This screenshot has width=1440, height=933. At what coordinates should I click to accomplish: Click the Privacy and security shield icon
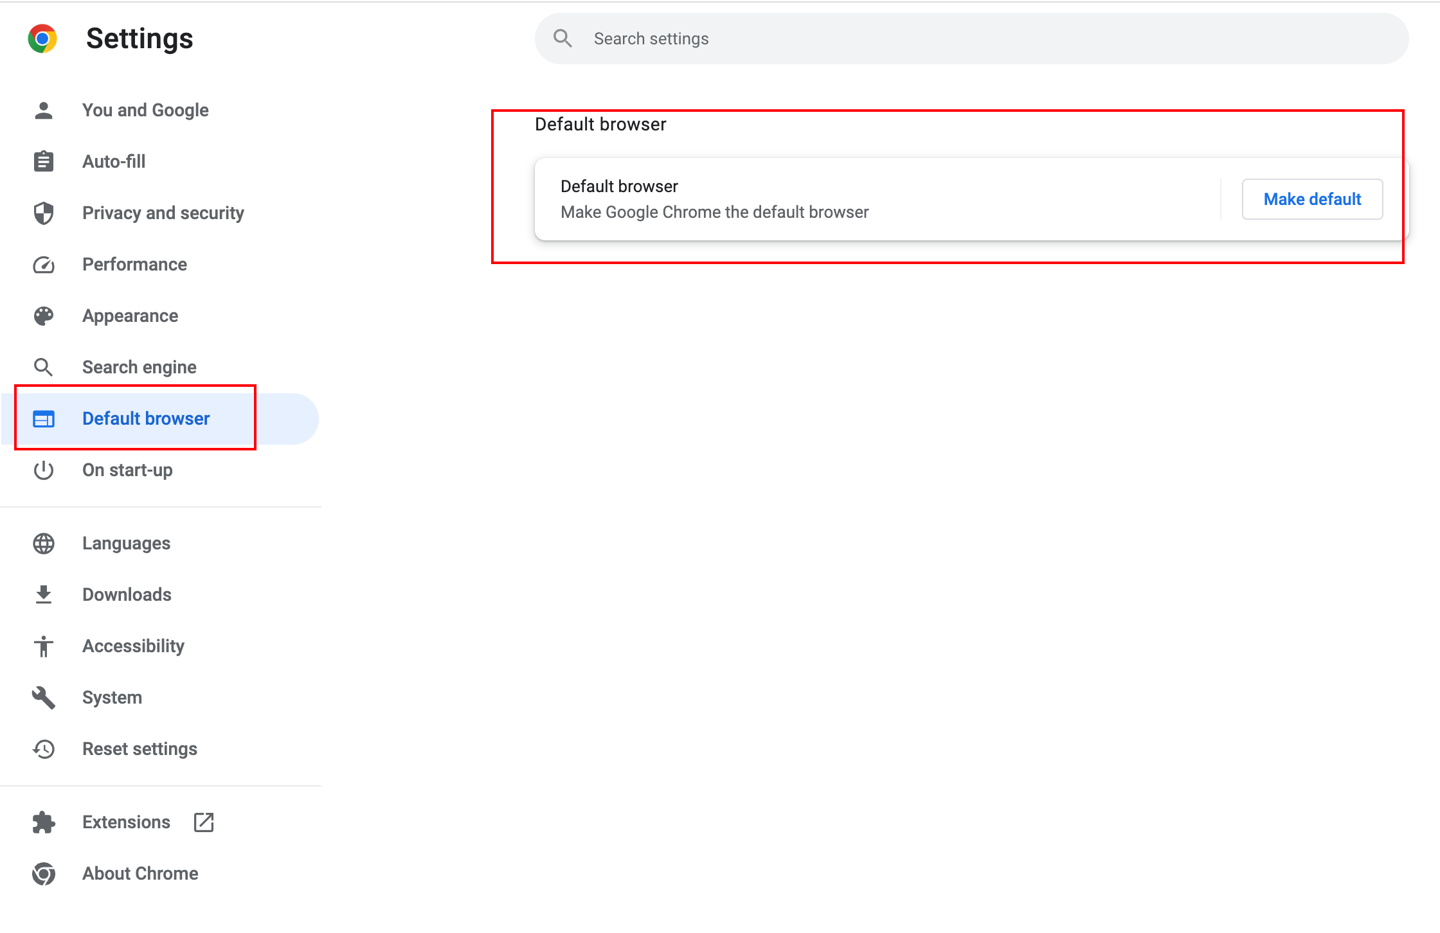click(43, 213)
